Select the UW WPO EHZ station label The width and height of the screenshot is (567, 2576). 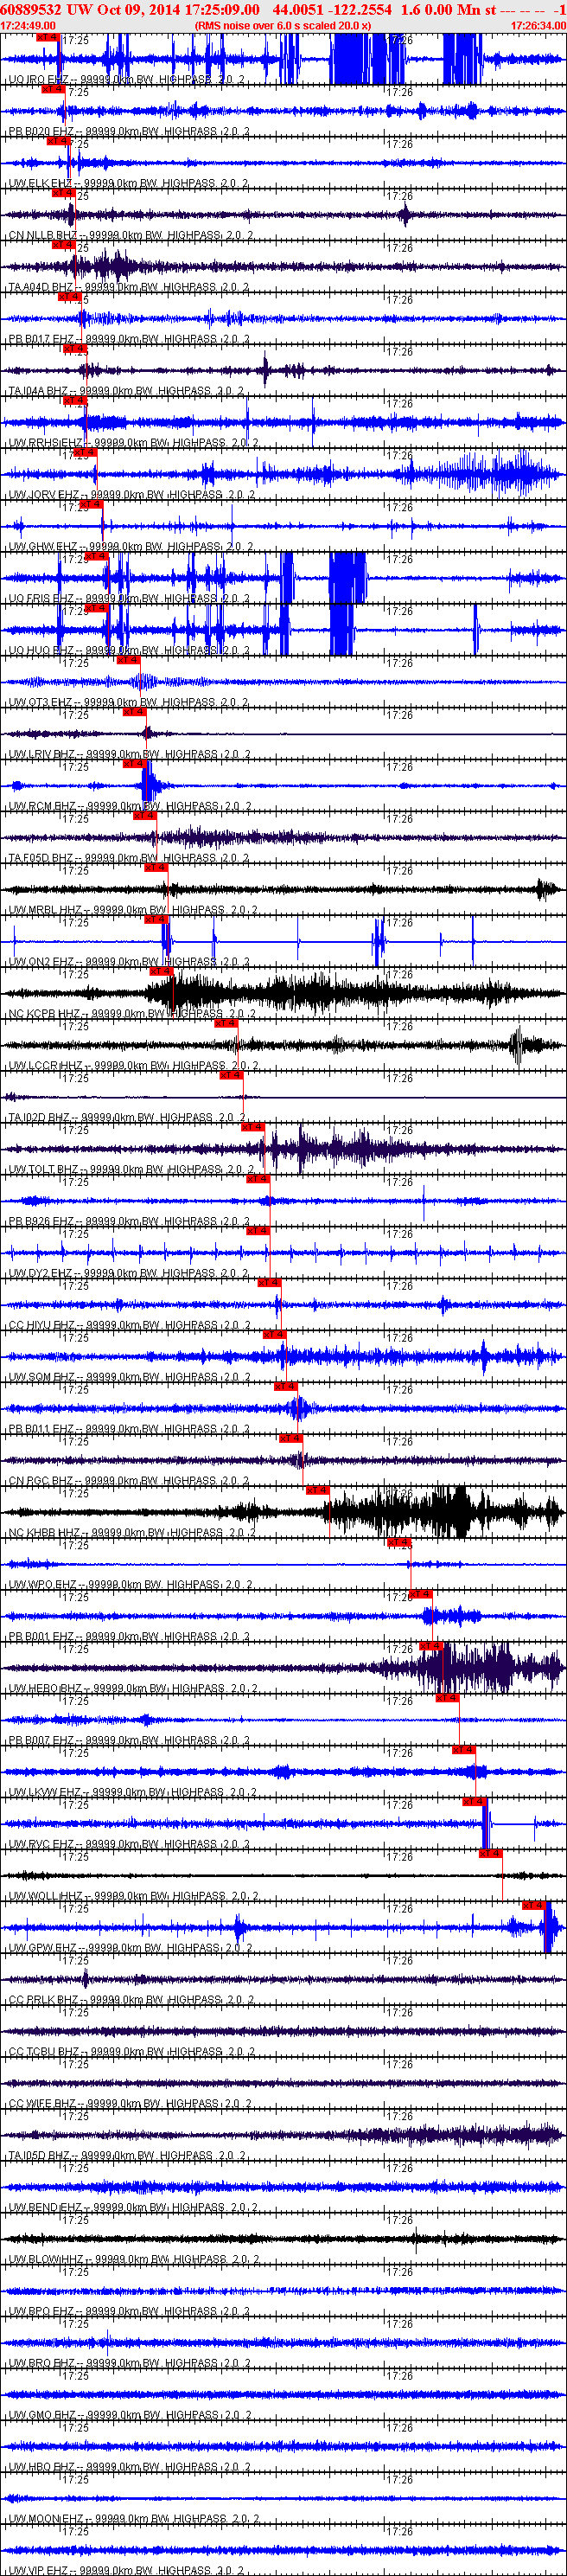tap(130, 1585)
